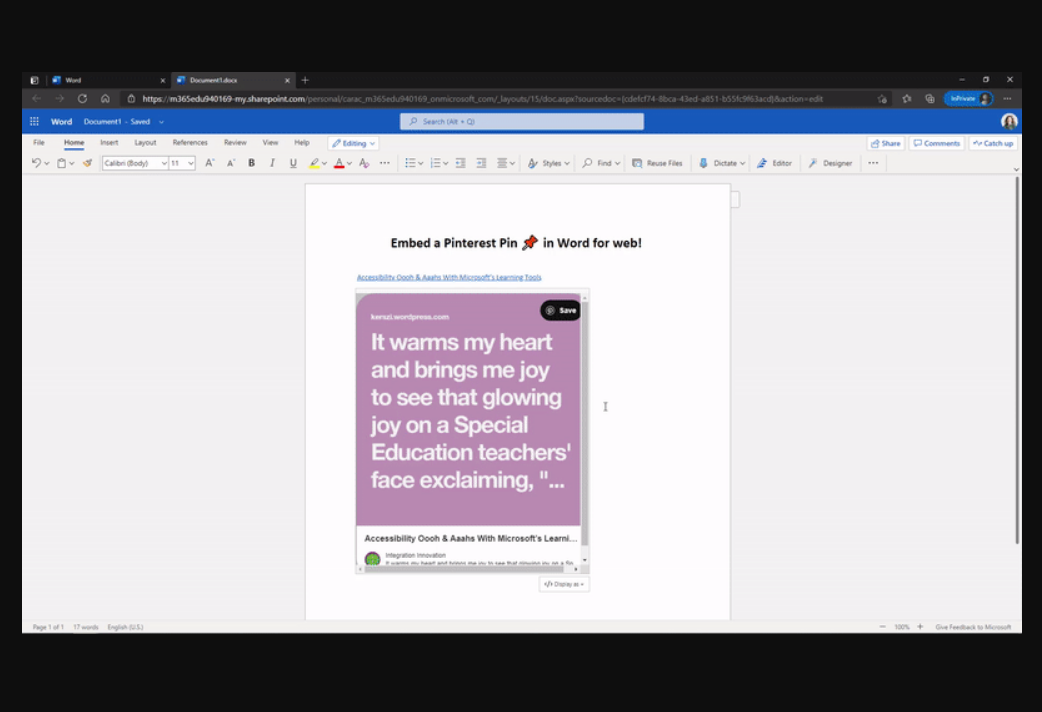Open the 'Display as' dropdown below the pin
The image size is (1042, 712).
(x=563, y=583)
